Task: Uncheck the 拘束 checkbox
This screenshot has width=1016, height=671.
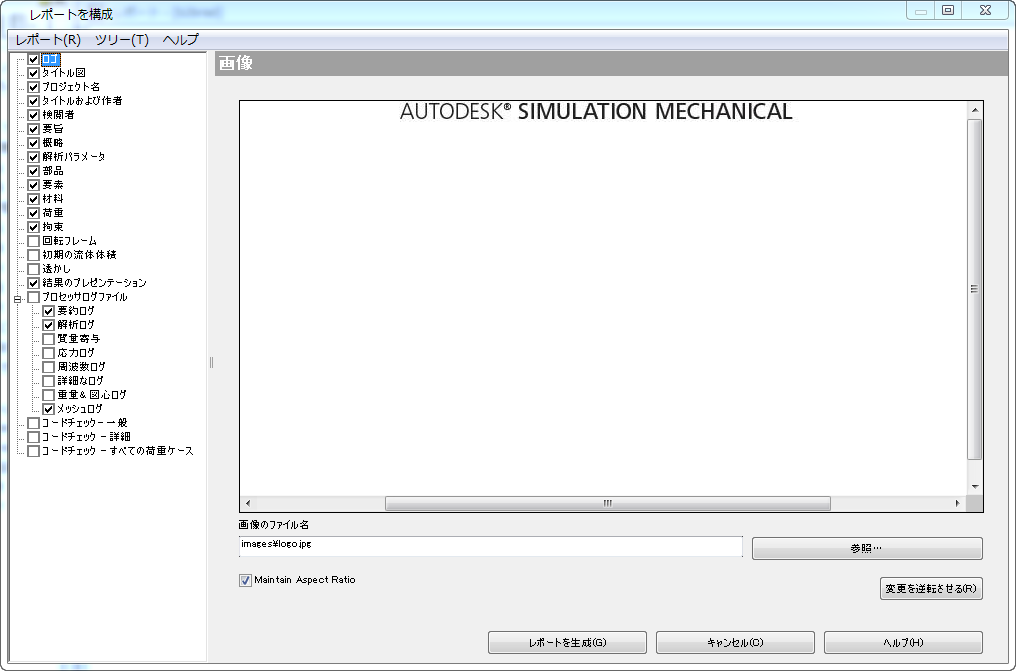Action: click(34, 227)
